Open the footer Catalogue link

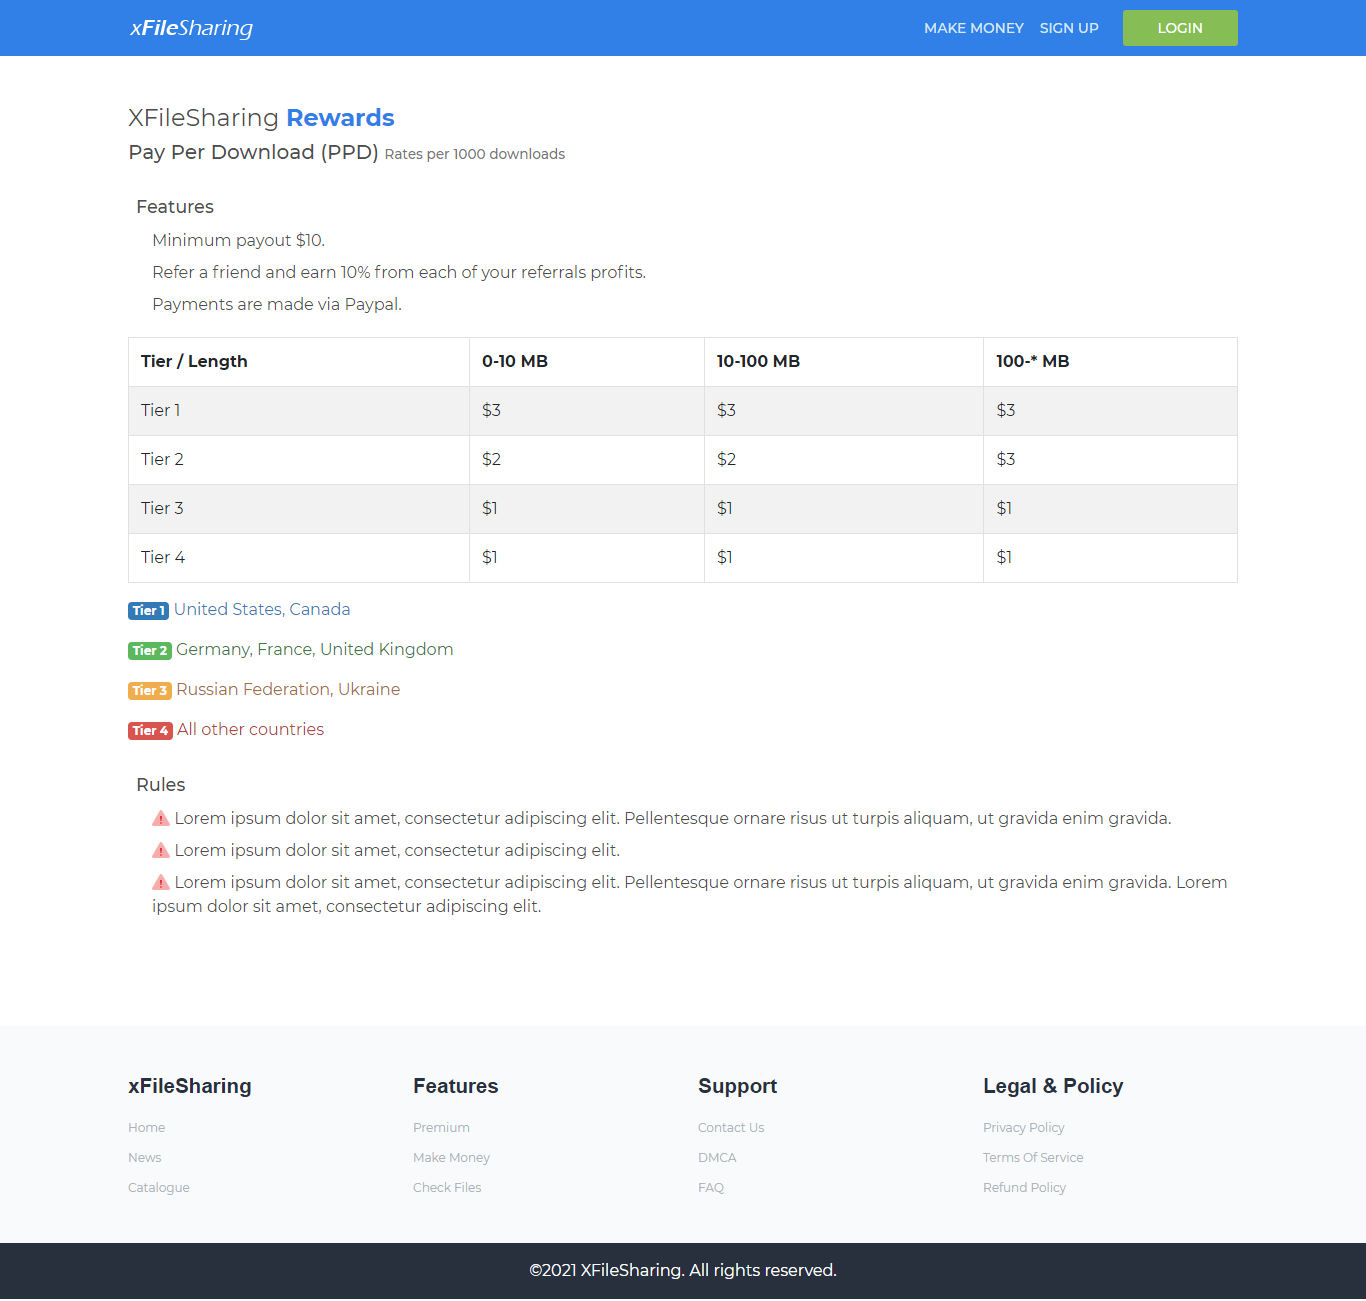[x=159, y=1187]
